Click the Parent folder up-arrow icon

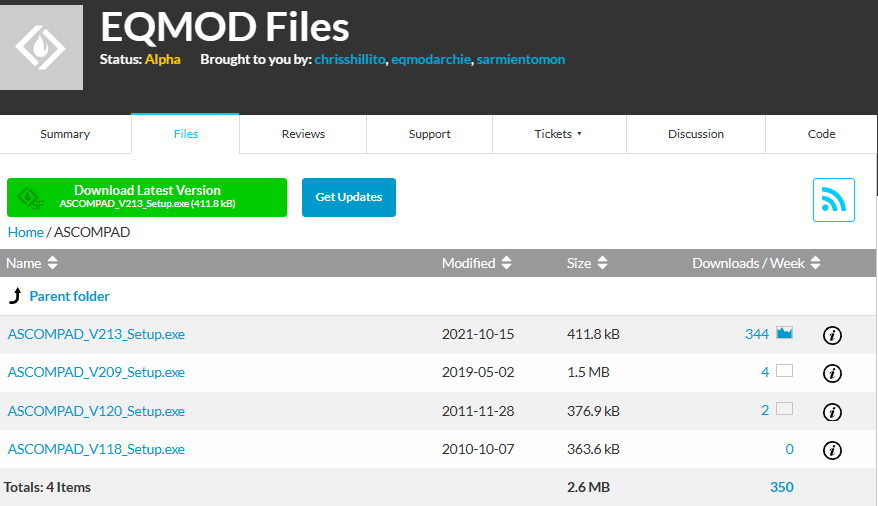click(x=15, y=296)
